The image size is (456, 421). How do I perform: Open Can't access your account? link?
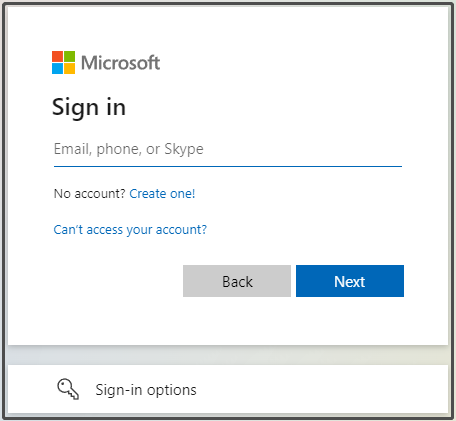pyautogui.click(x=130, y=230)
